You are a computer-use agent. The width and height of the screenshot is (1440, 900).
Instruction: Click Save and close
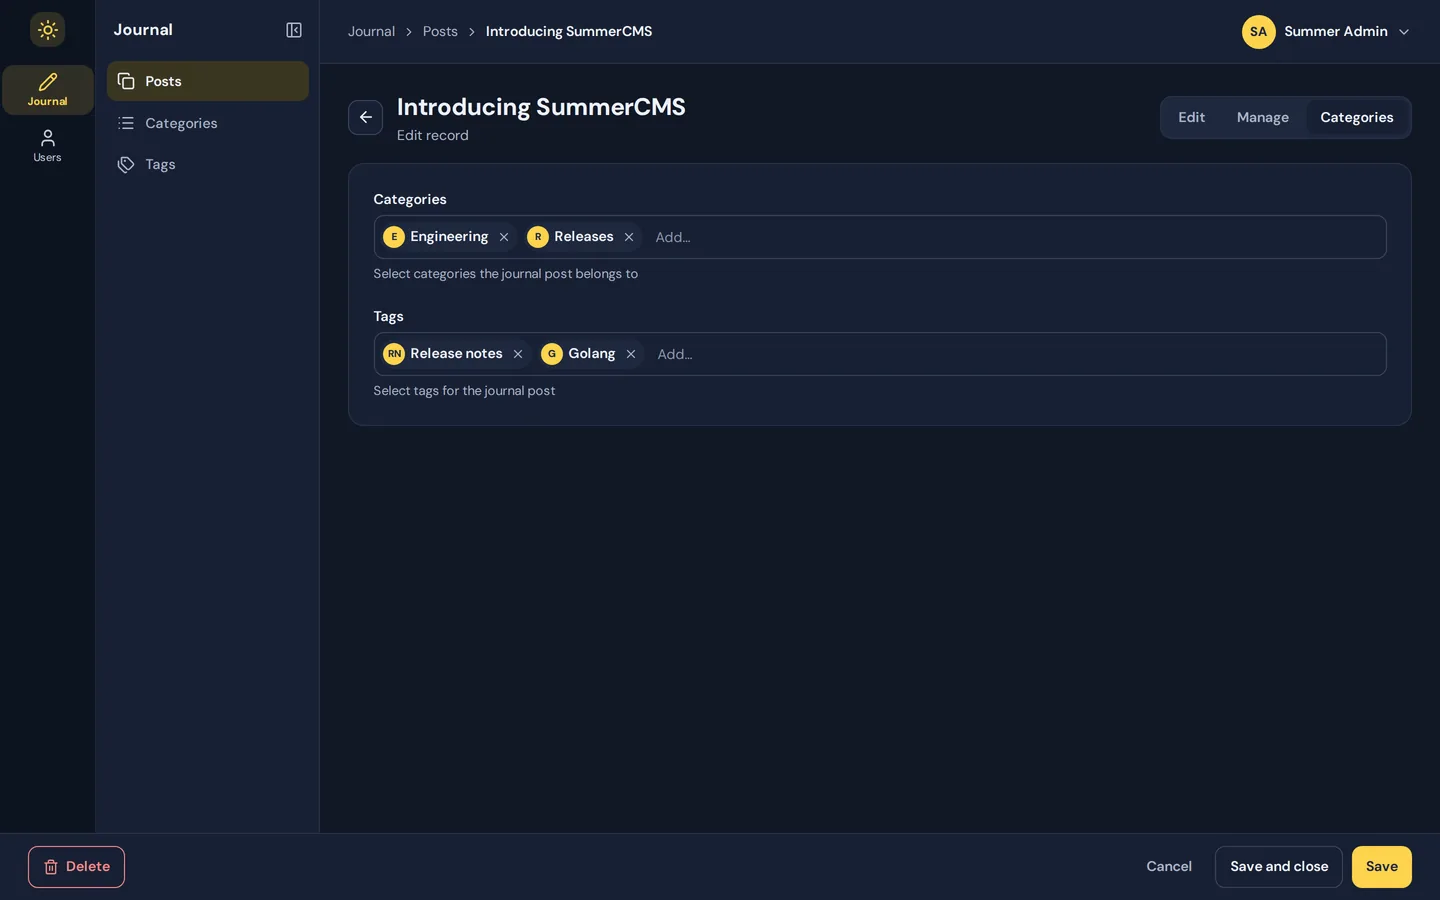click(1279, 867)
